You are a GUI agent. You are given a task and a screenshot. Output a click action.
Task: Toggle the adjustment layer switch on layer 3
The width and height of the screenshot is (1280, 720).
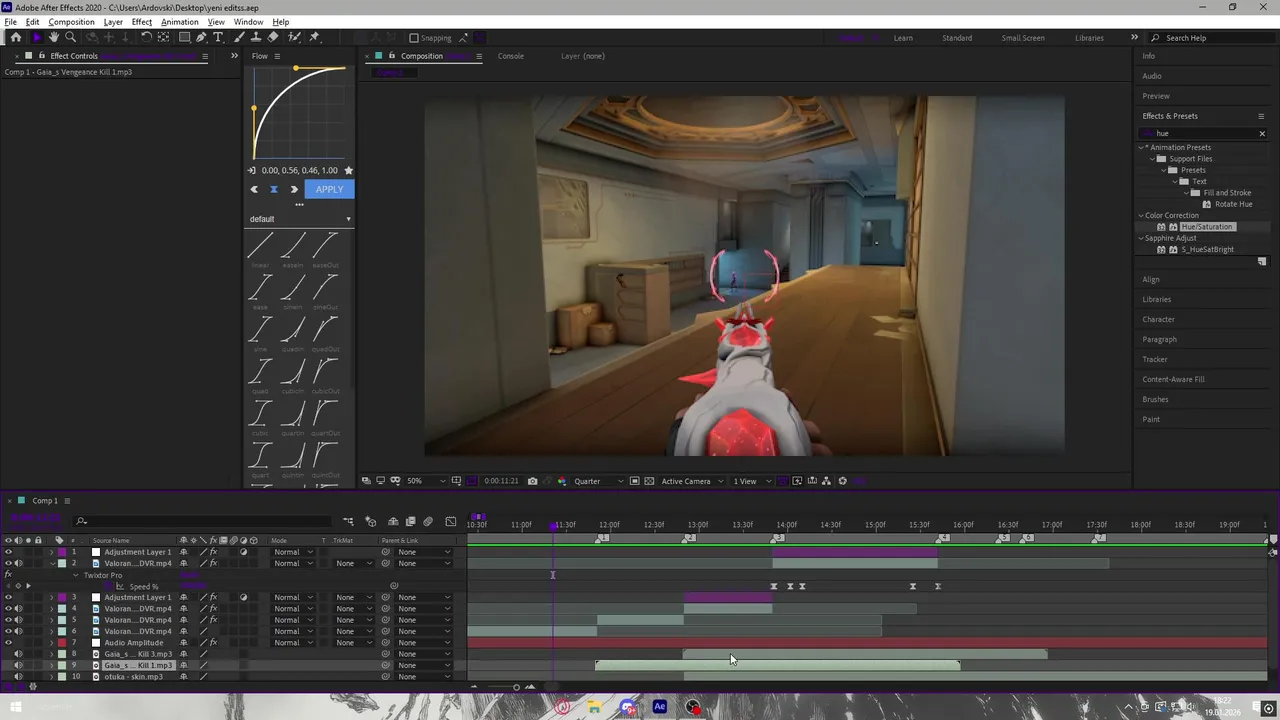coord(243,597)
